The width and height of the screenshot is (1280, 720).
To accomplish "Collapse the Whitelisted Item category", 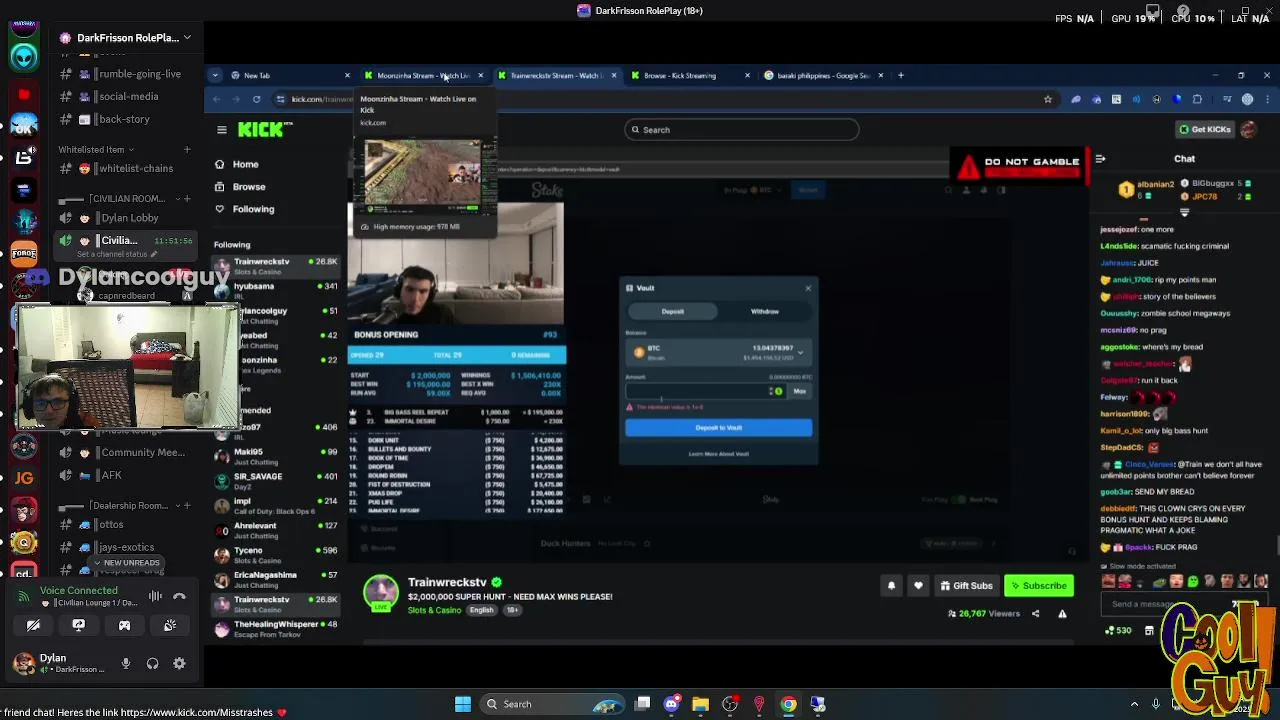I will point(98,149).
